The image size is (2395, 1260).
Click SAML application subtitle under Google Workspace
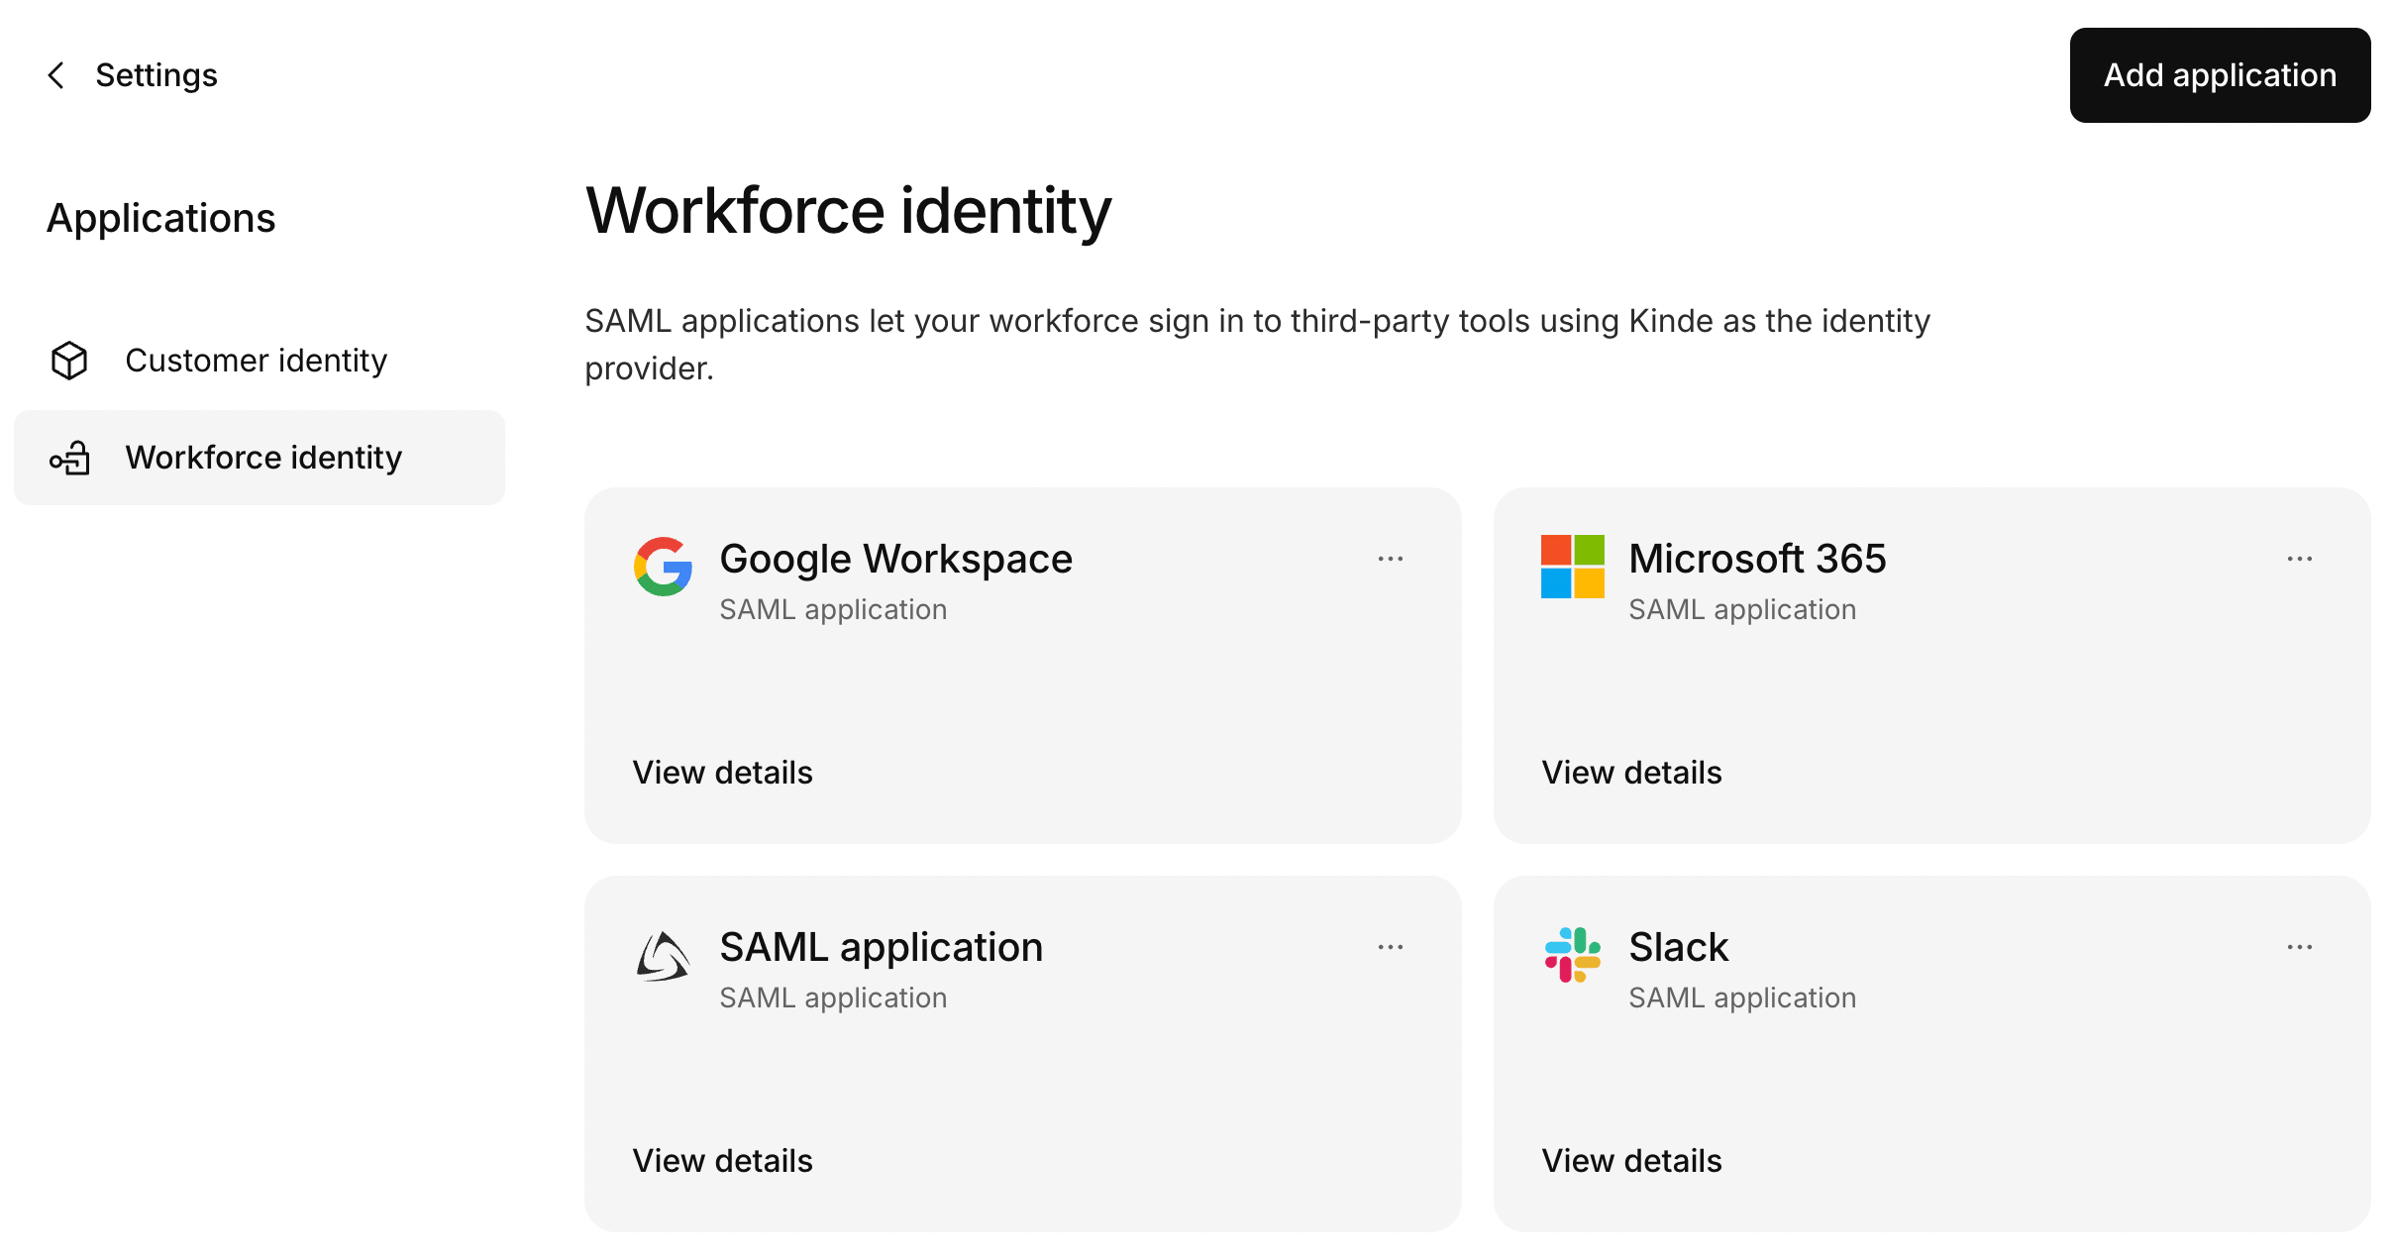coord(833,609)
